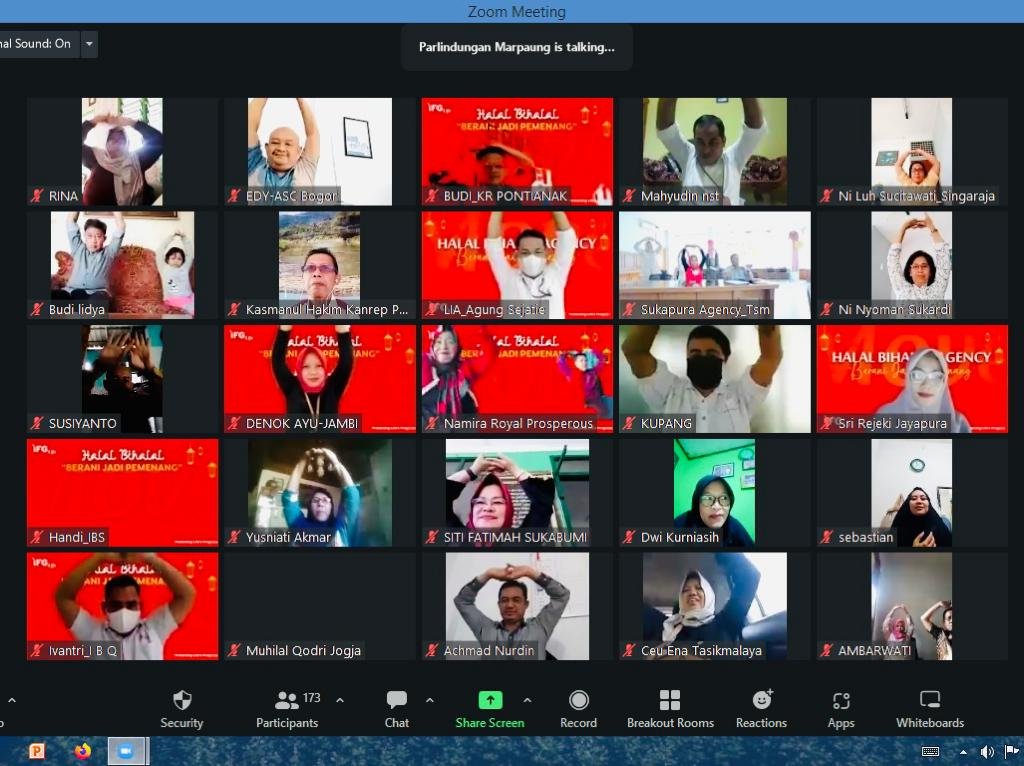Toggle the Original Sound: On button

pos(36,44)
